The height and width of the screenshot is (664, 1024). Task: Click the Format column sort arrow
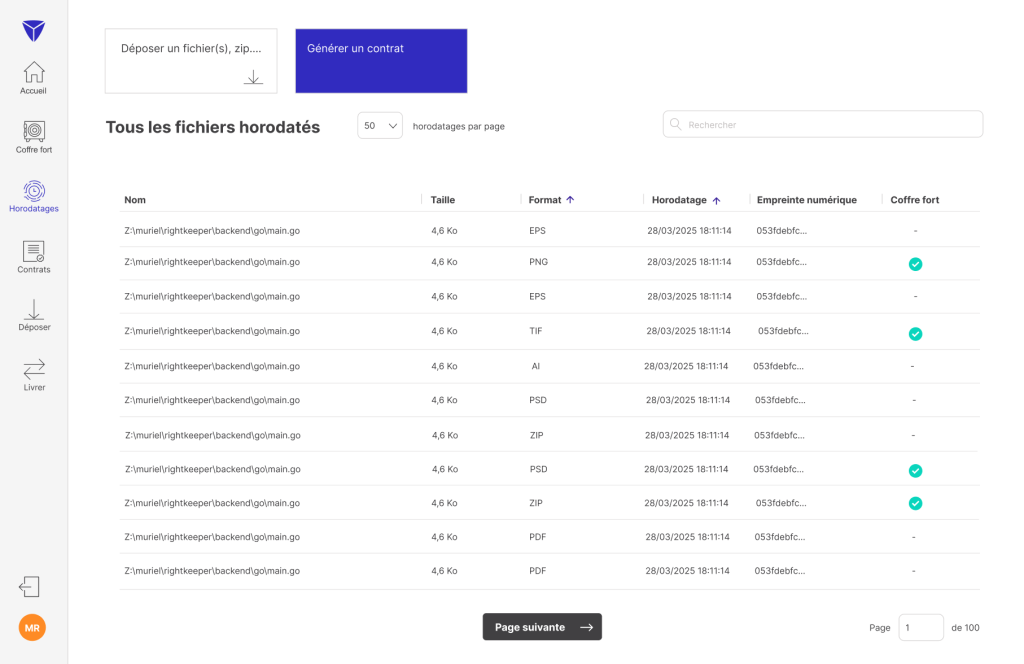pos(570,200)
